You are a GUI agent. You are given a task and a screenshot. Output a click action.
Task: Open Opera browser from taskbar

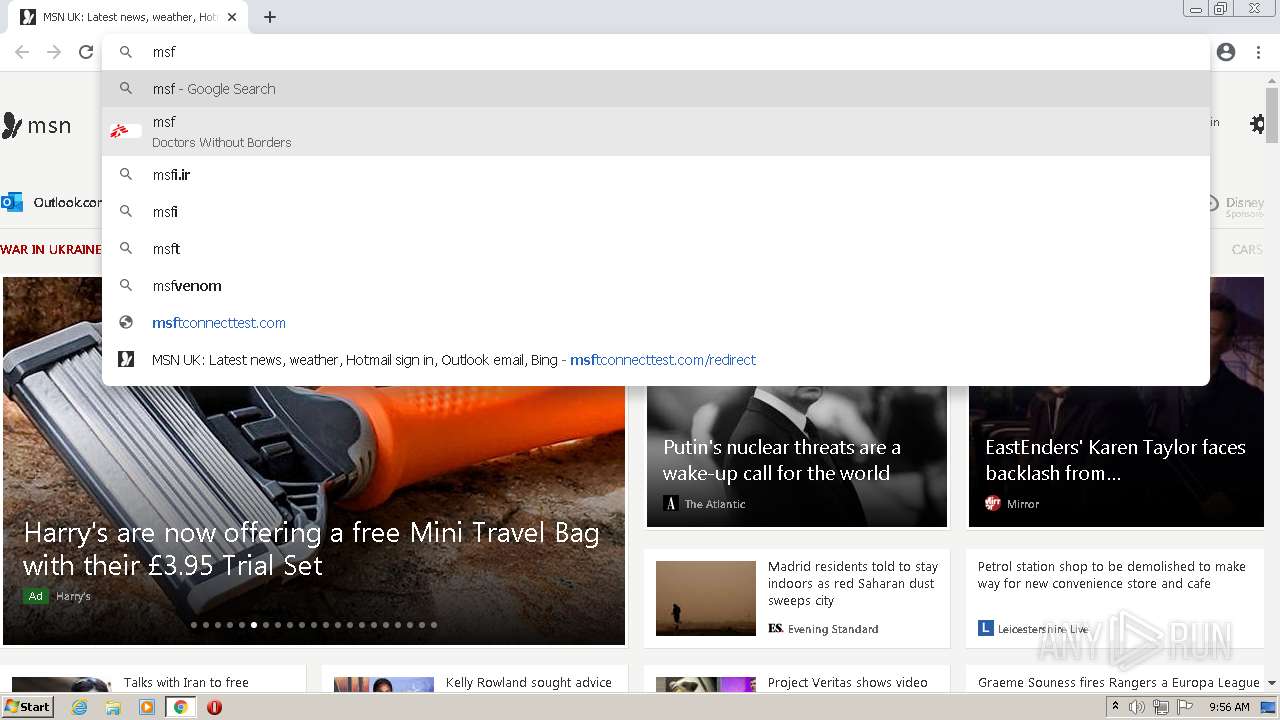click(x=214, y=707)
